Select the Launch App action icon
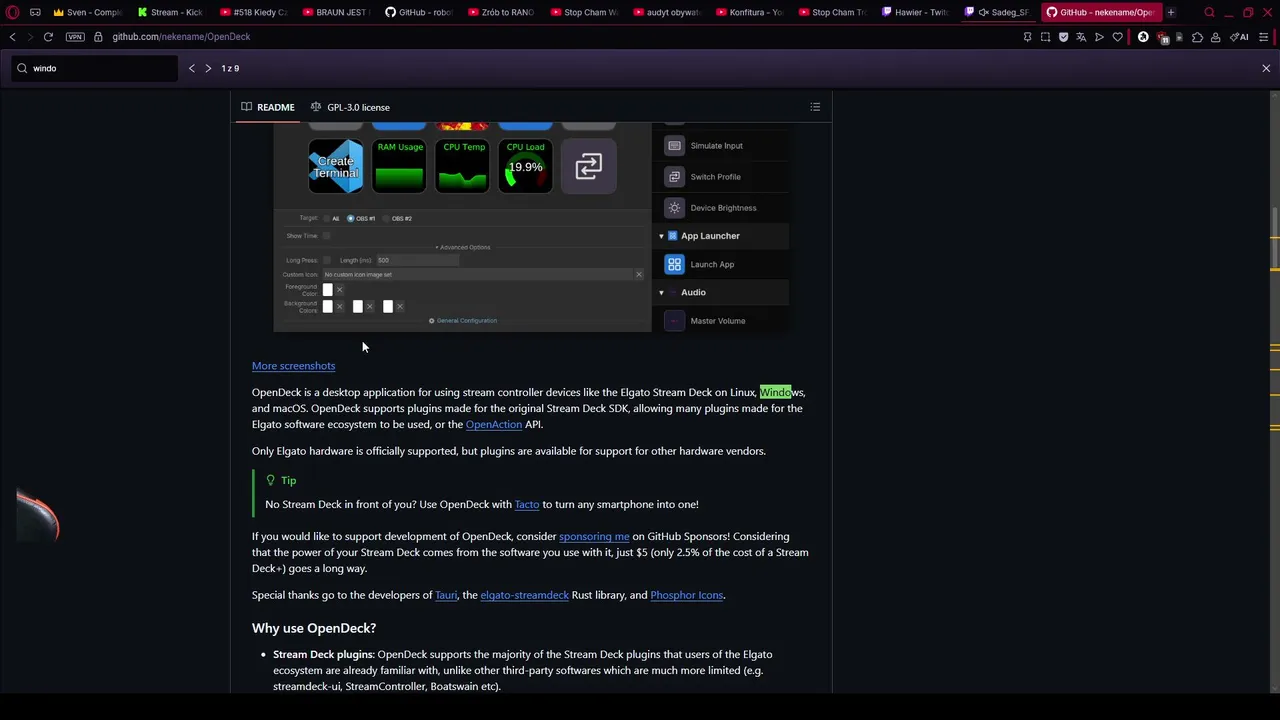Screen dimensions: 1280x720 point(674,265)
